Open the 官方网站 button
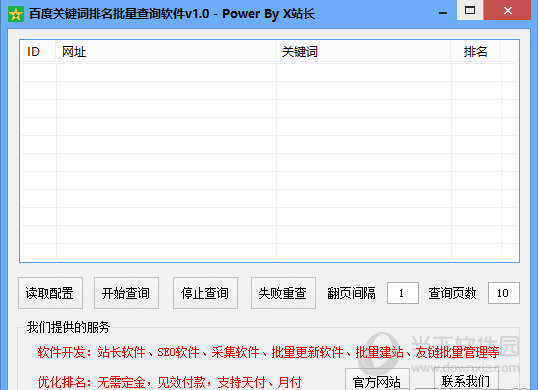The height and width of the screenshot is (390, 538). click(x=377, y=379)
